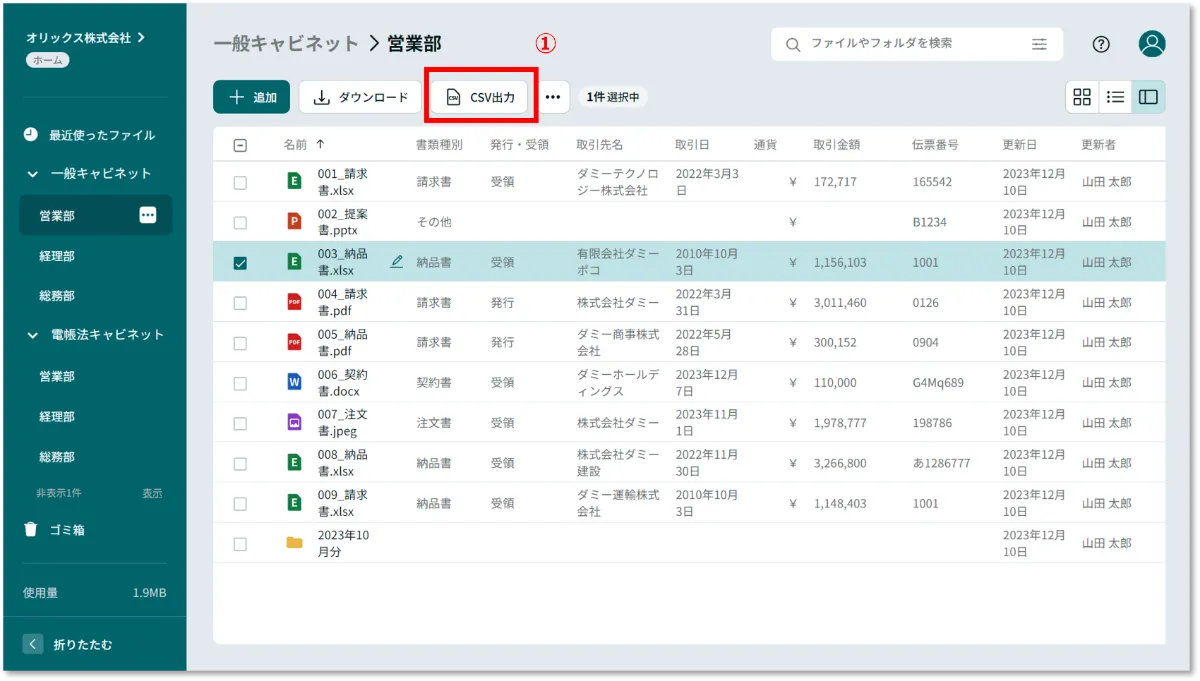Click the PDF icon of 005_納品書.pdf

coord(294,342)
